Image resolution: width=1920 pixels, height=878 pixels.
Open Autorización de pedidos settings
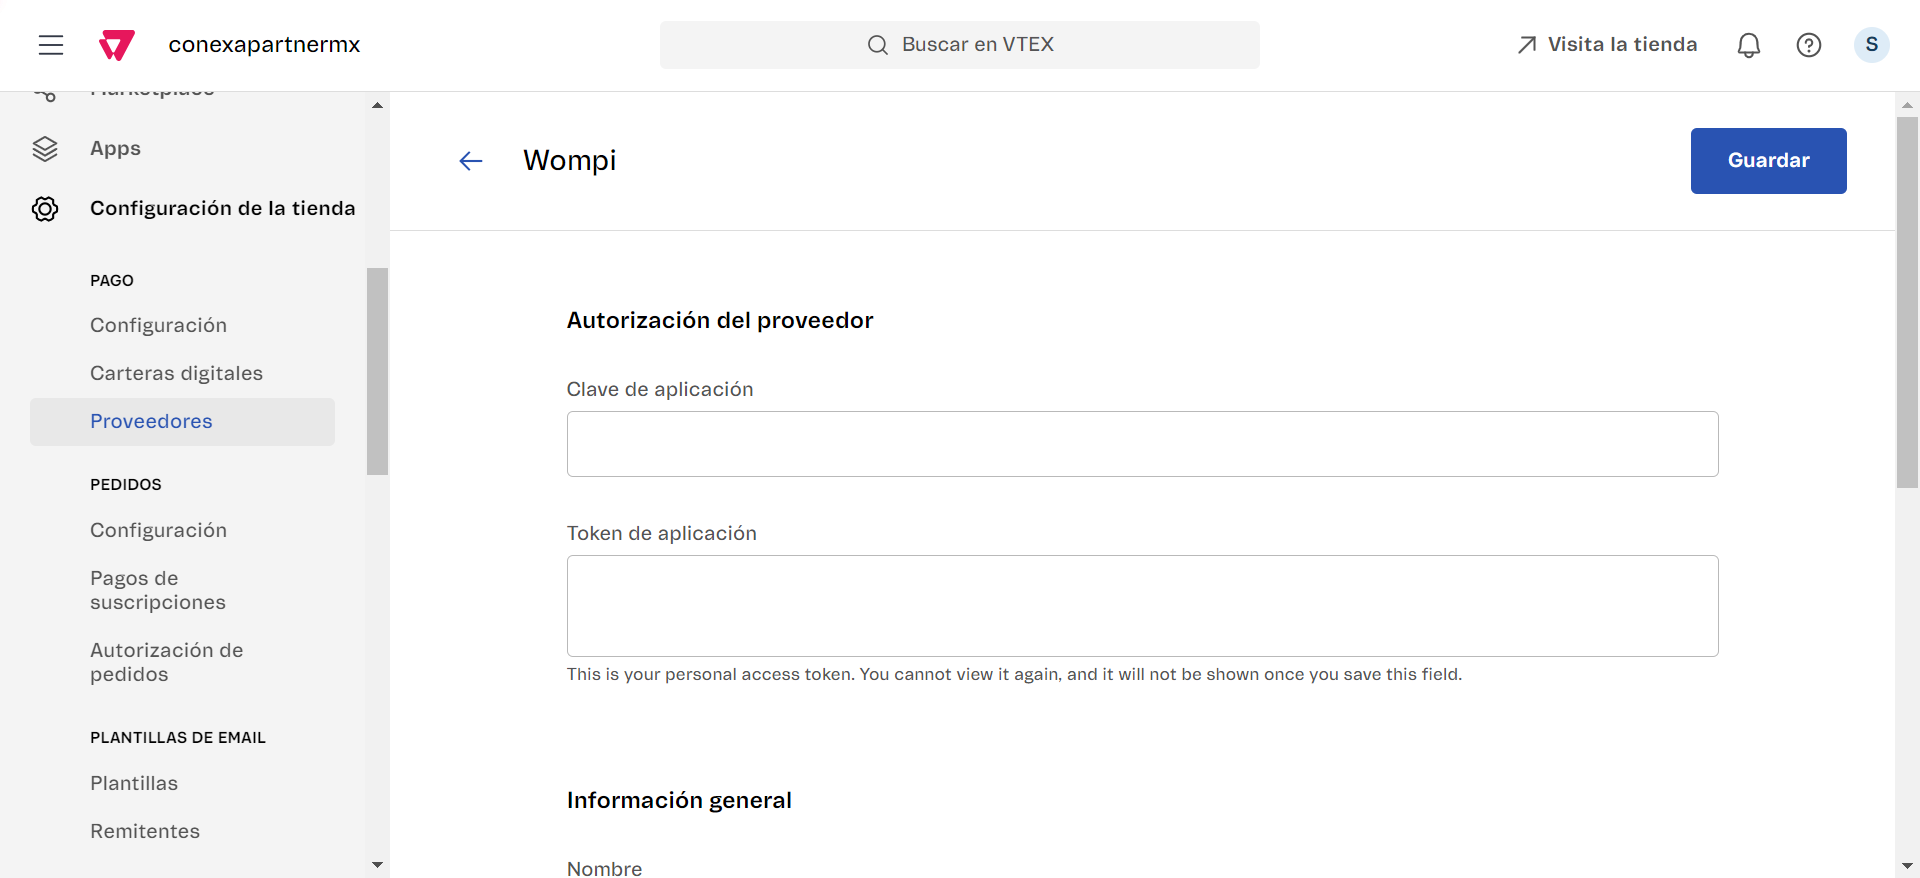(x=166, y=662)
